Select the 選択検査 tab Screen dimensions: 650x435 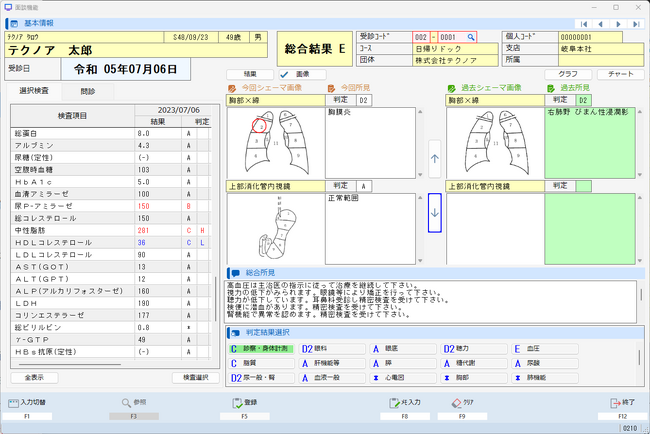(x=34, y=91)
